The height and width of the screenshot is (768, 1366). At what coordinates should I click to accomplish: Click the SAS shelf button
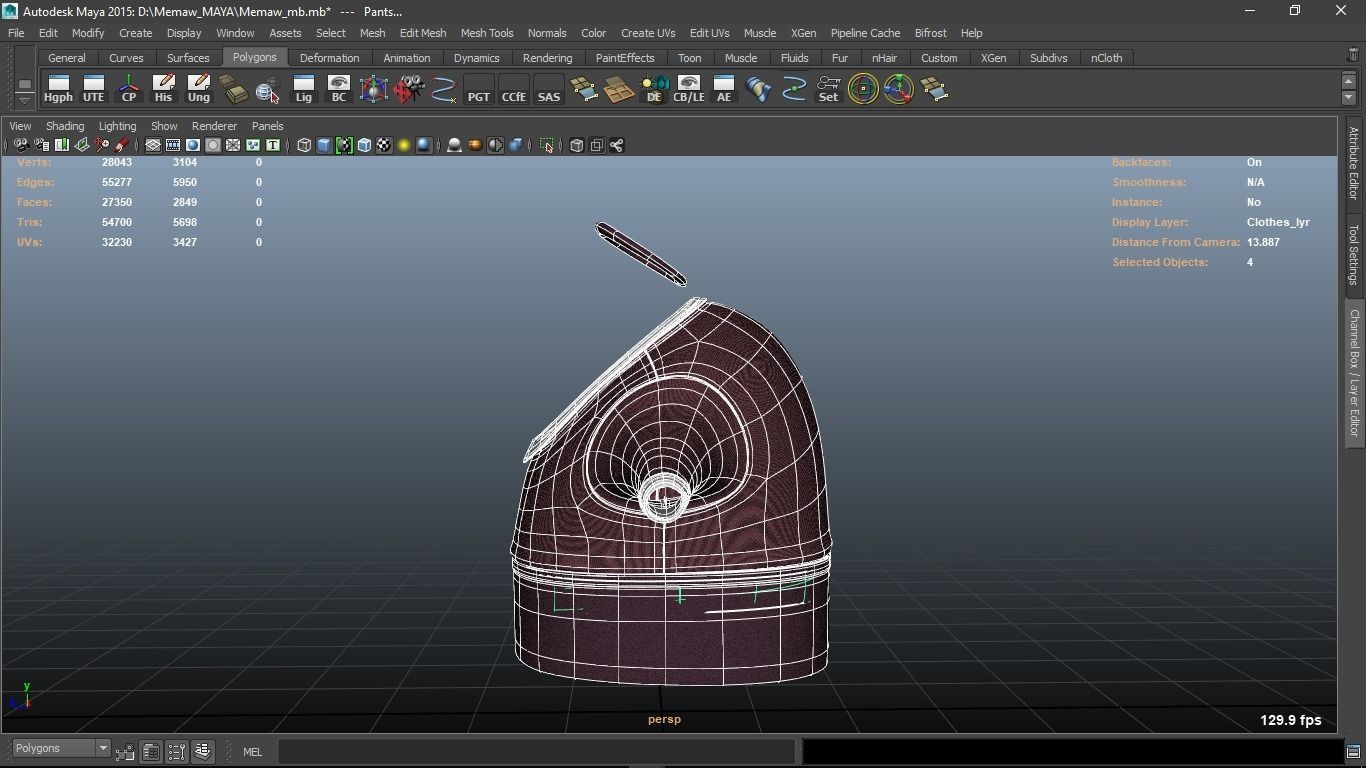click(x=548, y=89)
